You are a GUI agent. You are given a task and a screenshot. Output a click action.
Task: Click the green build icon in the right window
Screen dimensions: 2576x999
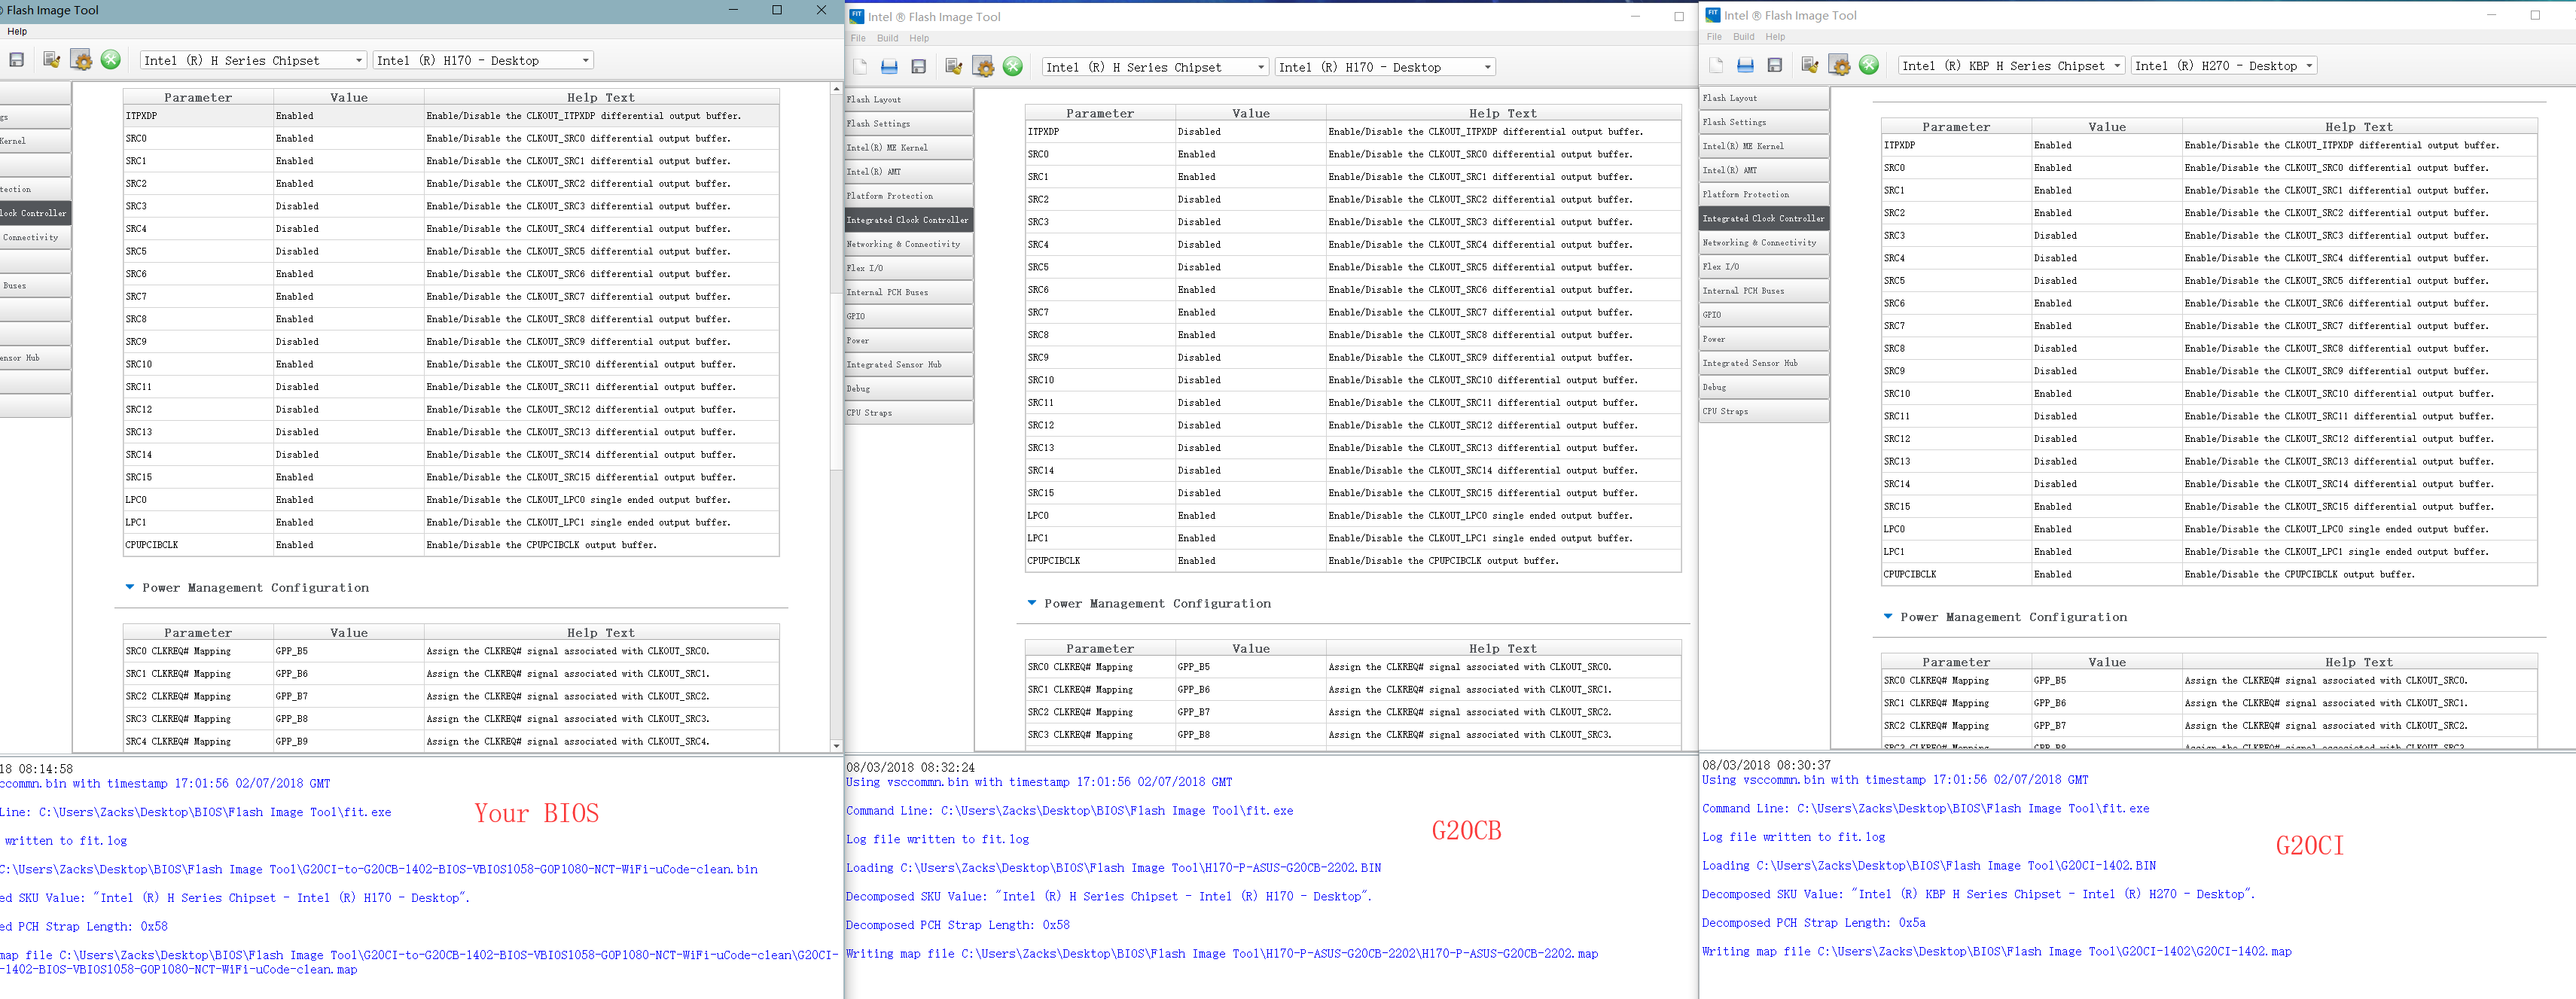(x=1869, y=65)
